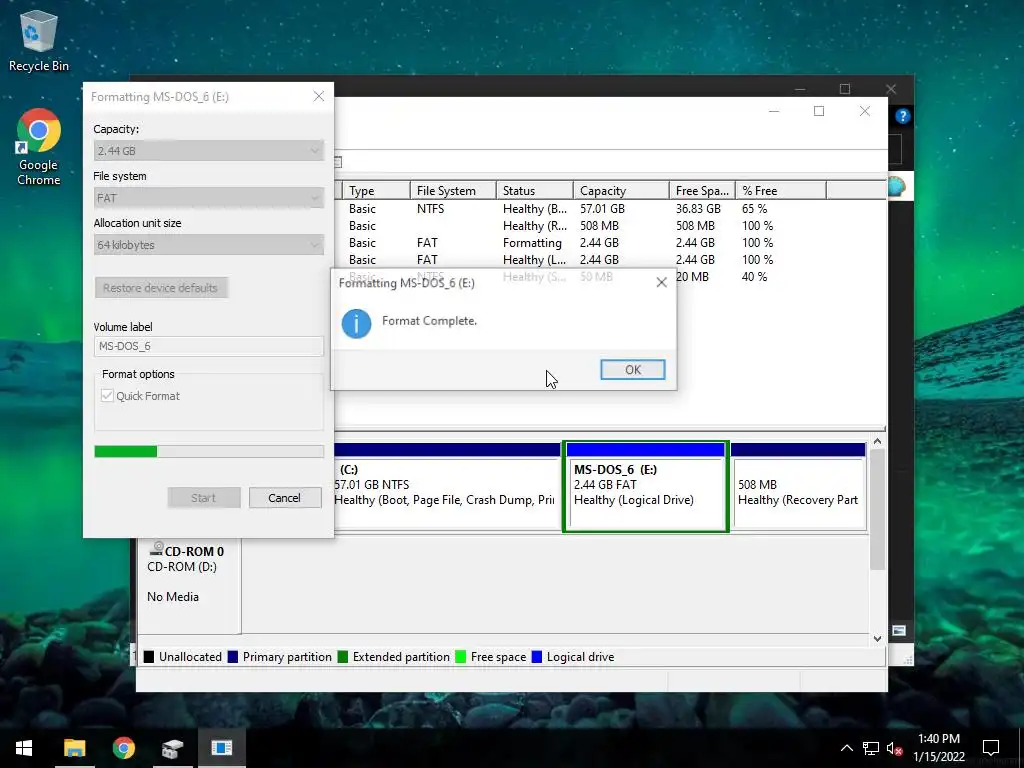1024x768 pixels.
Task: Open the File system dropdown
Action: coord(209,198)
